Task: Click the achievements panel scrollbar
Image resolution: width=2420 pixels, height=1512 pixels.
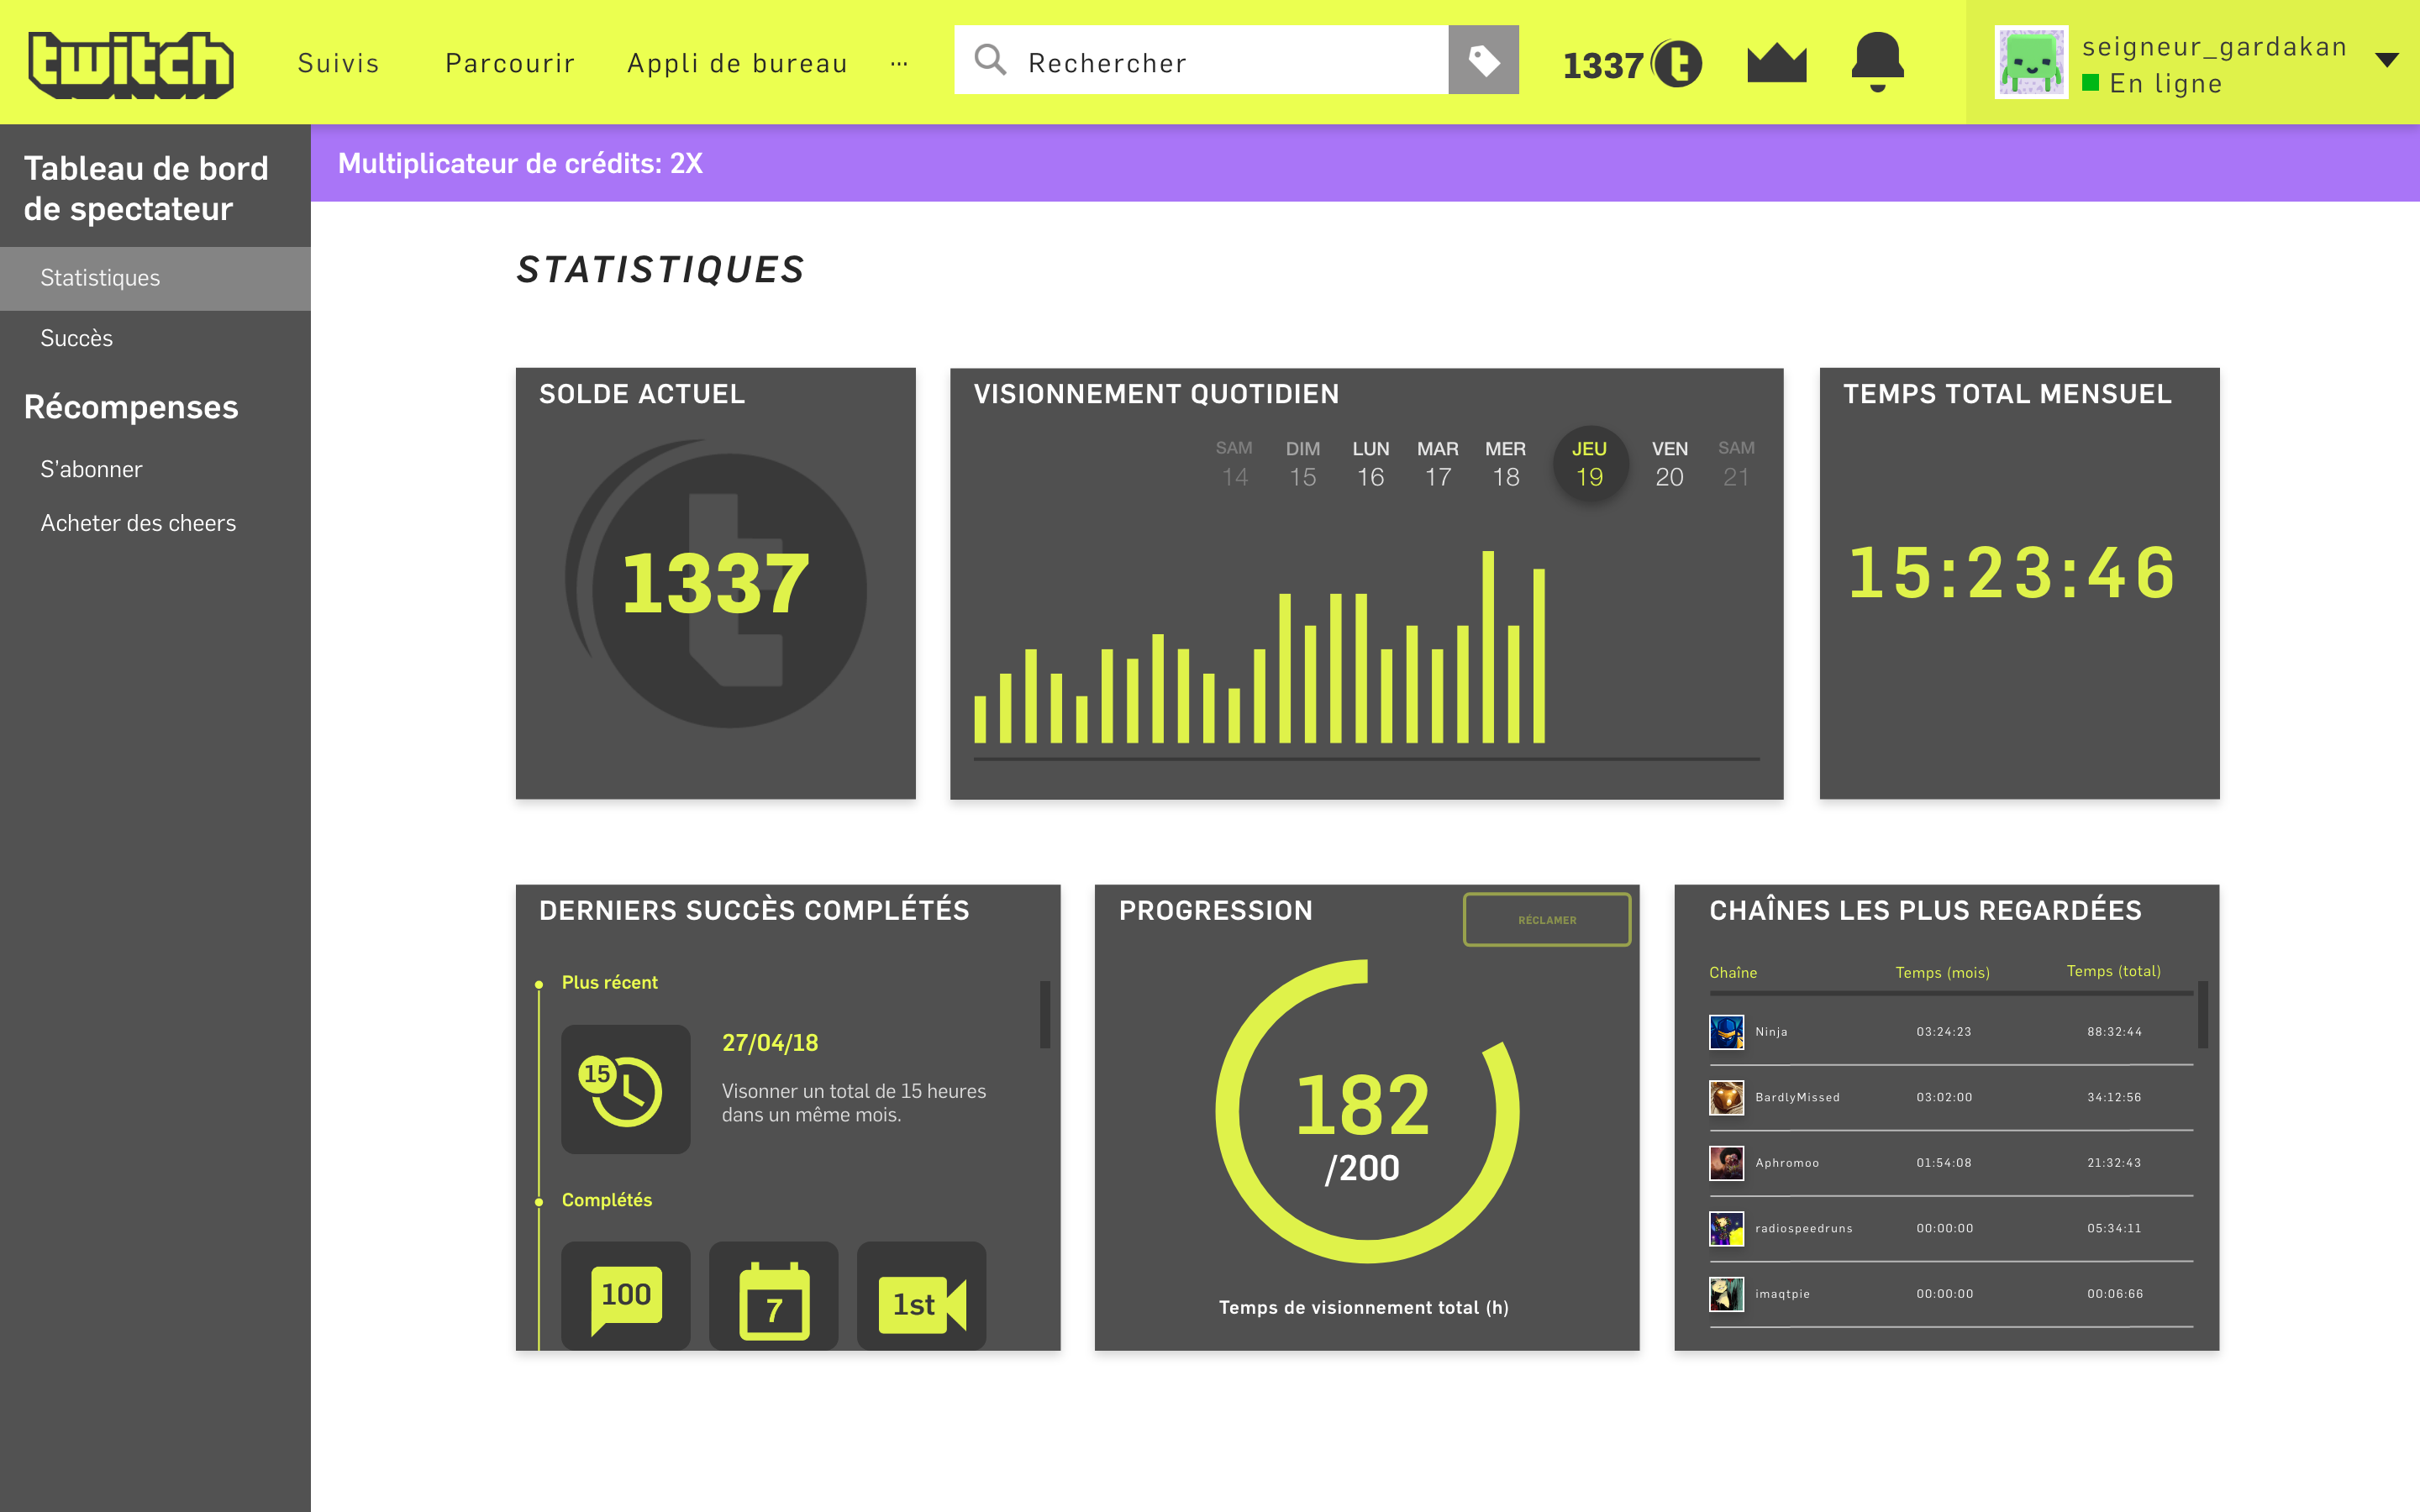Action: click(1045, 1014)
